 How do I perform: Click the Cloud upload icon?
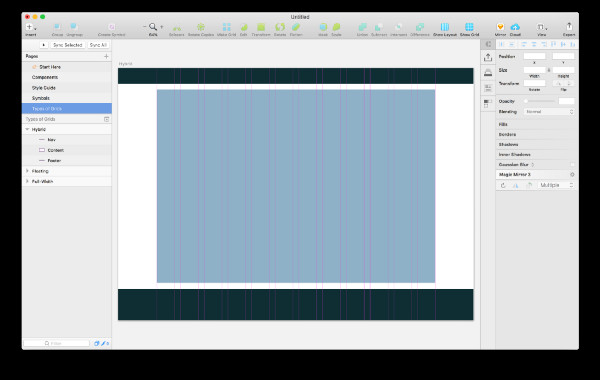pyautogui.click(x=515, y=27)
